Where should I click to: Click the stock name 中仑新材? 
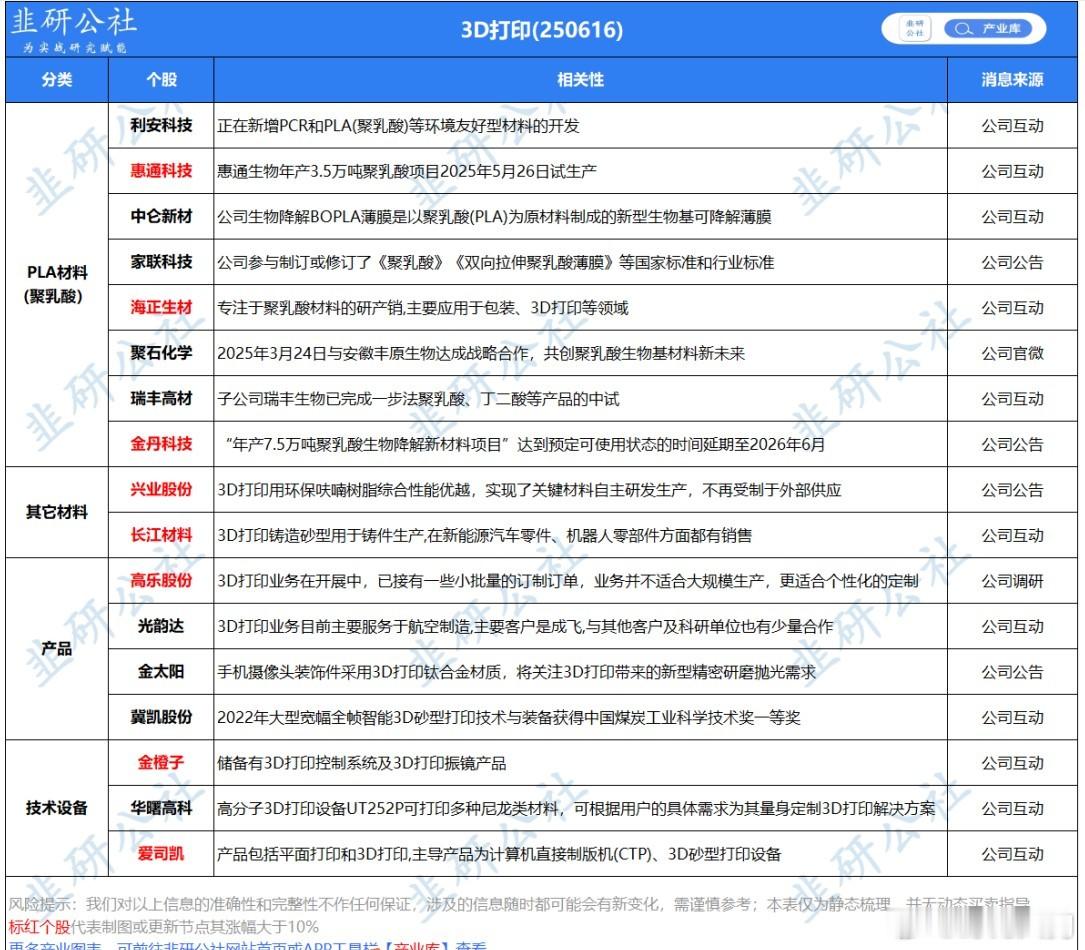click(x=161, y=217)
